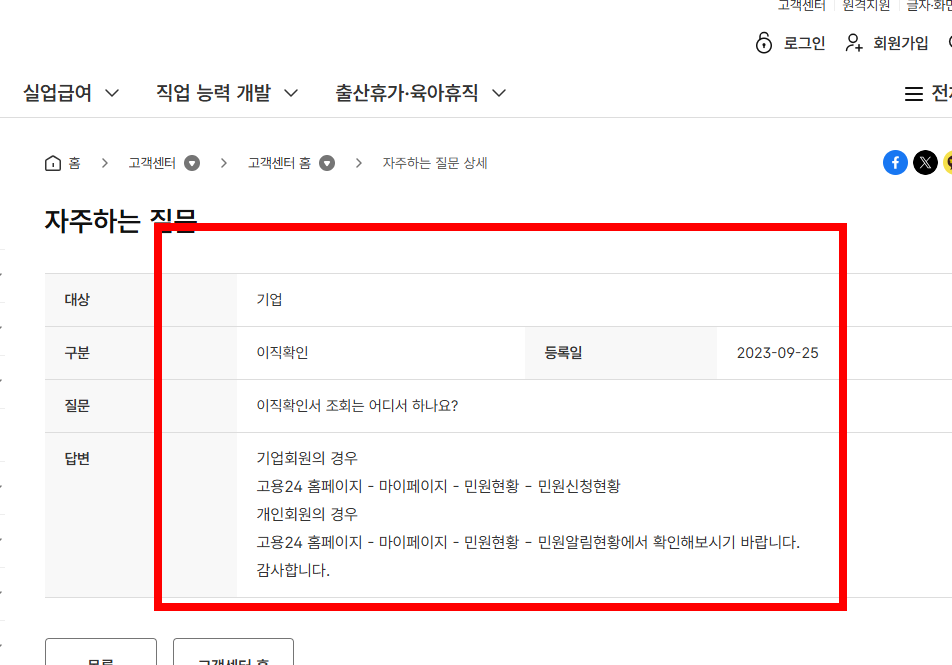Open the 로그인 link
This screenshot has height=665, width=952.
[806, 42]
